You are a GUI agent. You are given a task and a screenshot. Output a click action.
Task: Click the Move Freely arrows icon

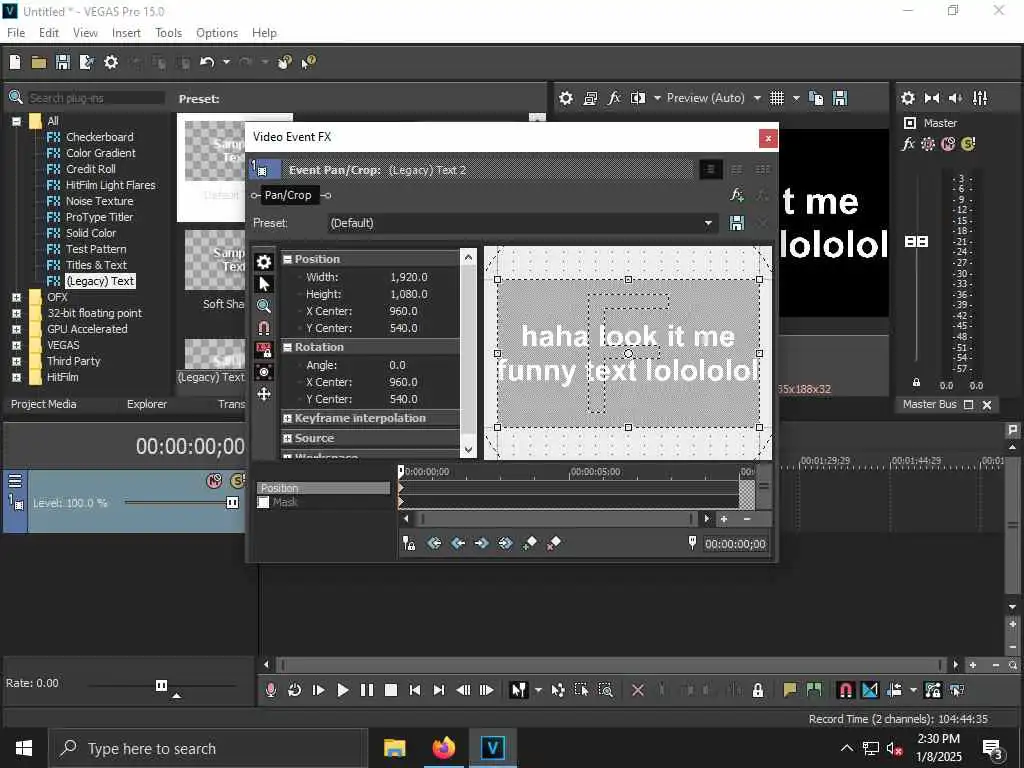264,394
